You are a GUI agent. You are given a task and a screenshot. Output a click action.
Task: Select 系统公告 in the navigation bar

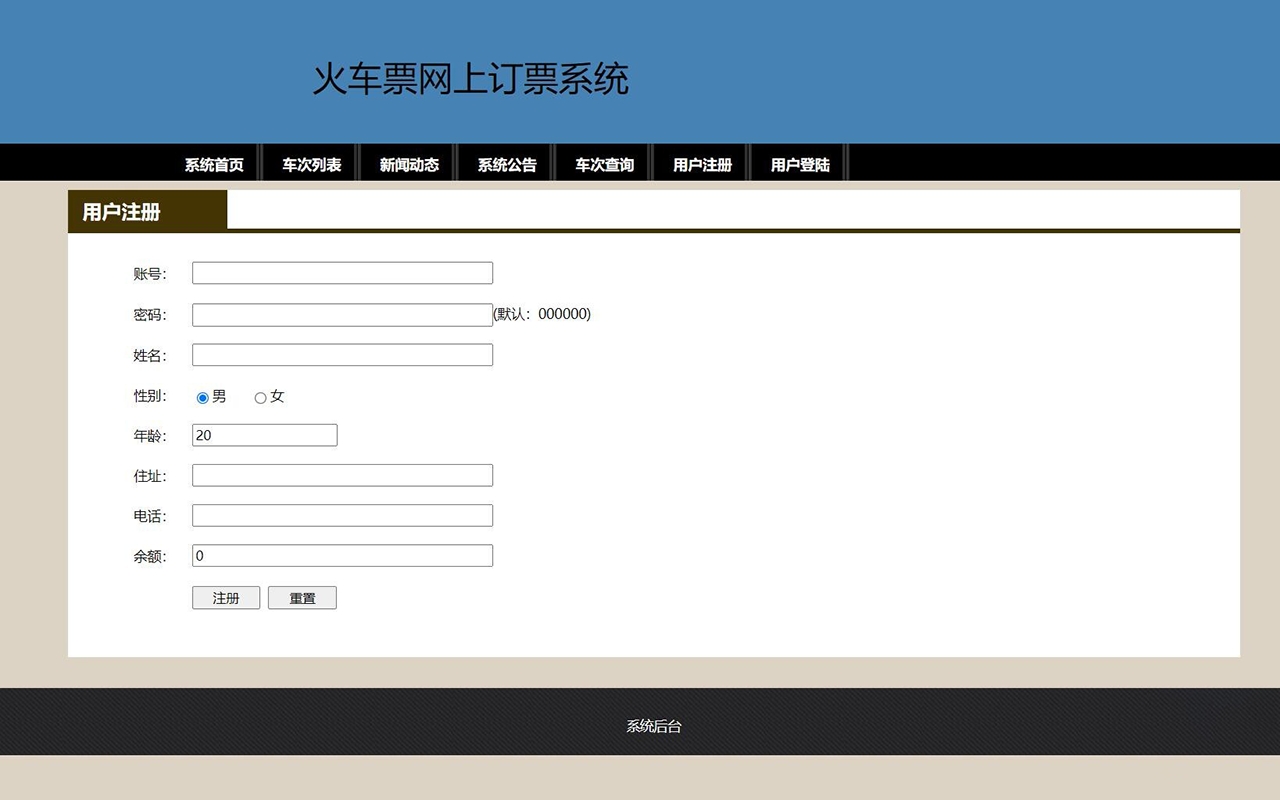507,165
